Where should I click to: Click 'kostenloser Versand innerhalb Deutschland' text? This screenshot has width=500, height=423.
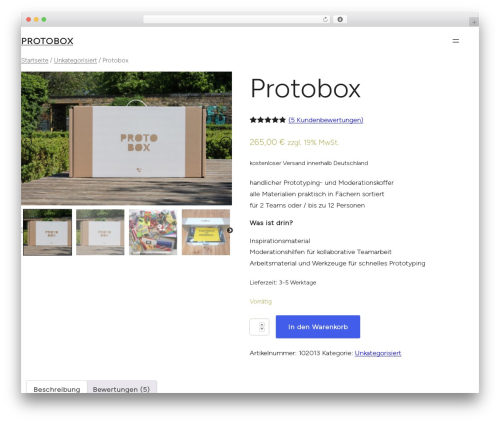(x=309, y=163)
